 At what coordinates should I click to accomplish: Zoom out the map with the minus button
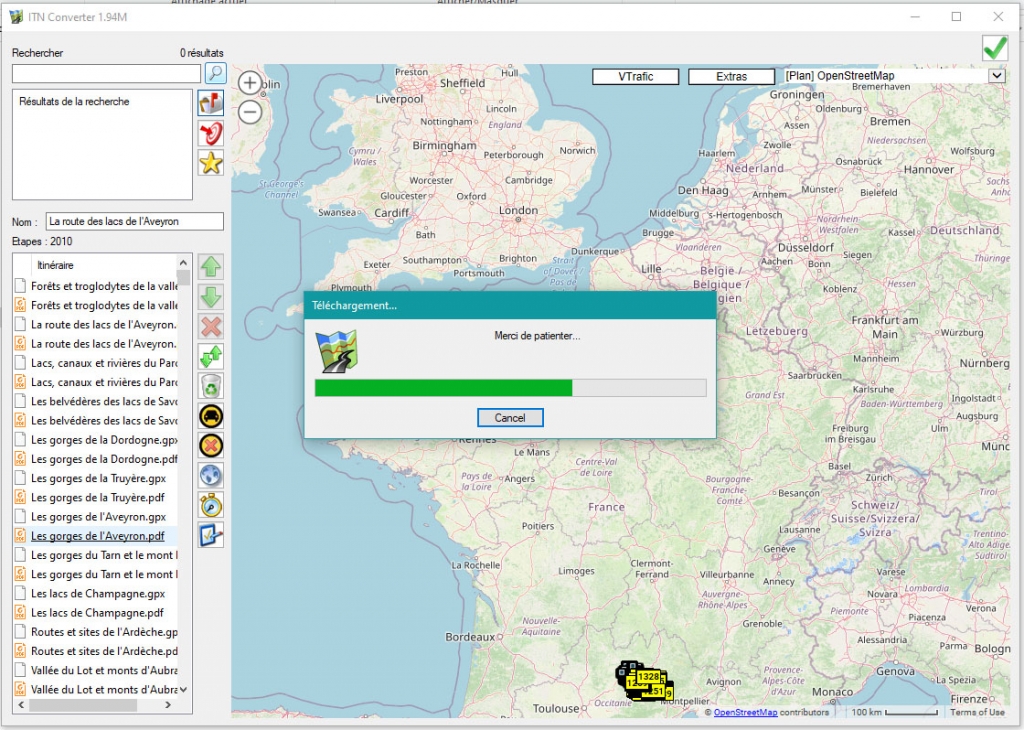[249, 112]
